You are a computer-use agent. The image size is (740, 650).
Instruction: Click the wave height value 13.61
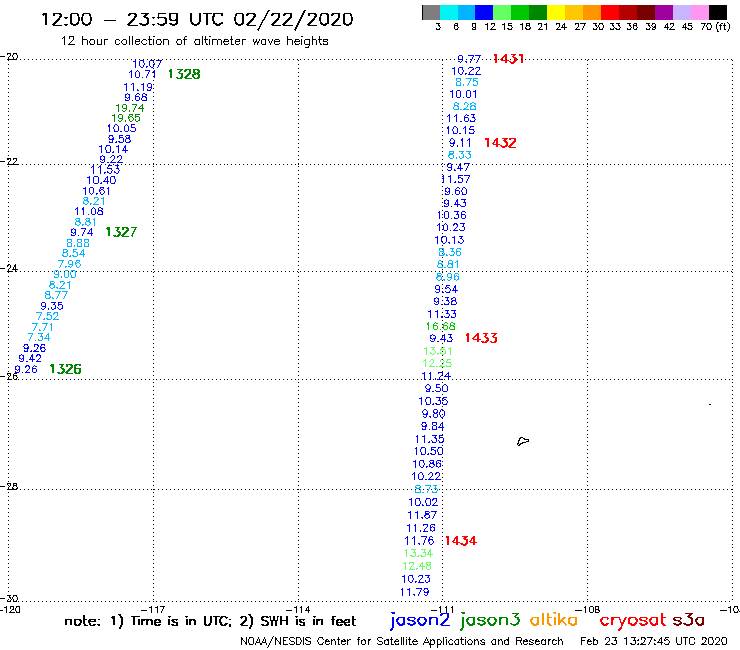click(438, 351)
